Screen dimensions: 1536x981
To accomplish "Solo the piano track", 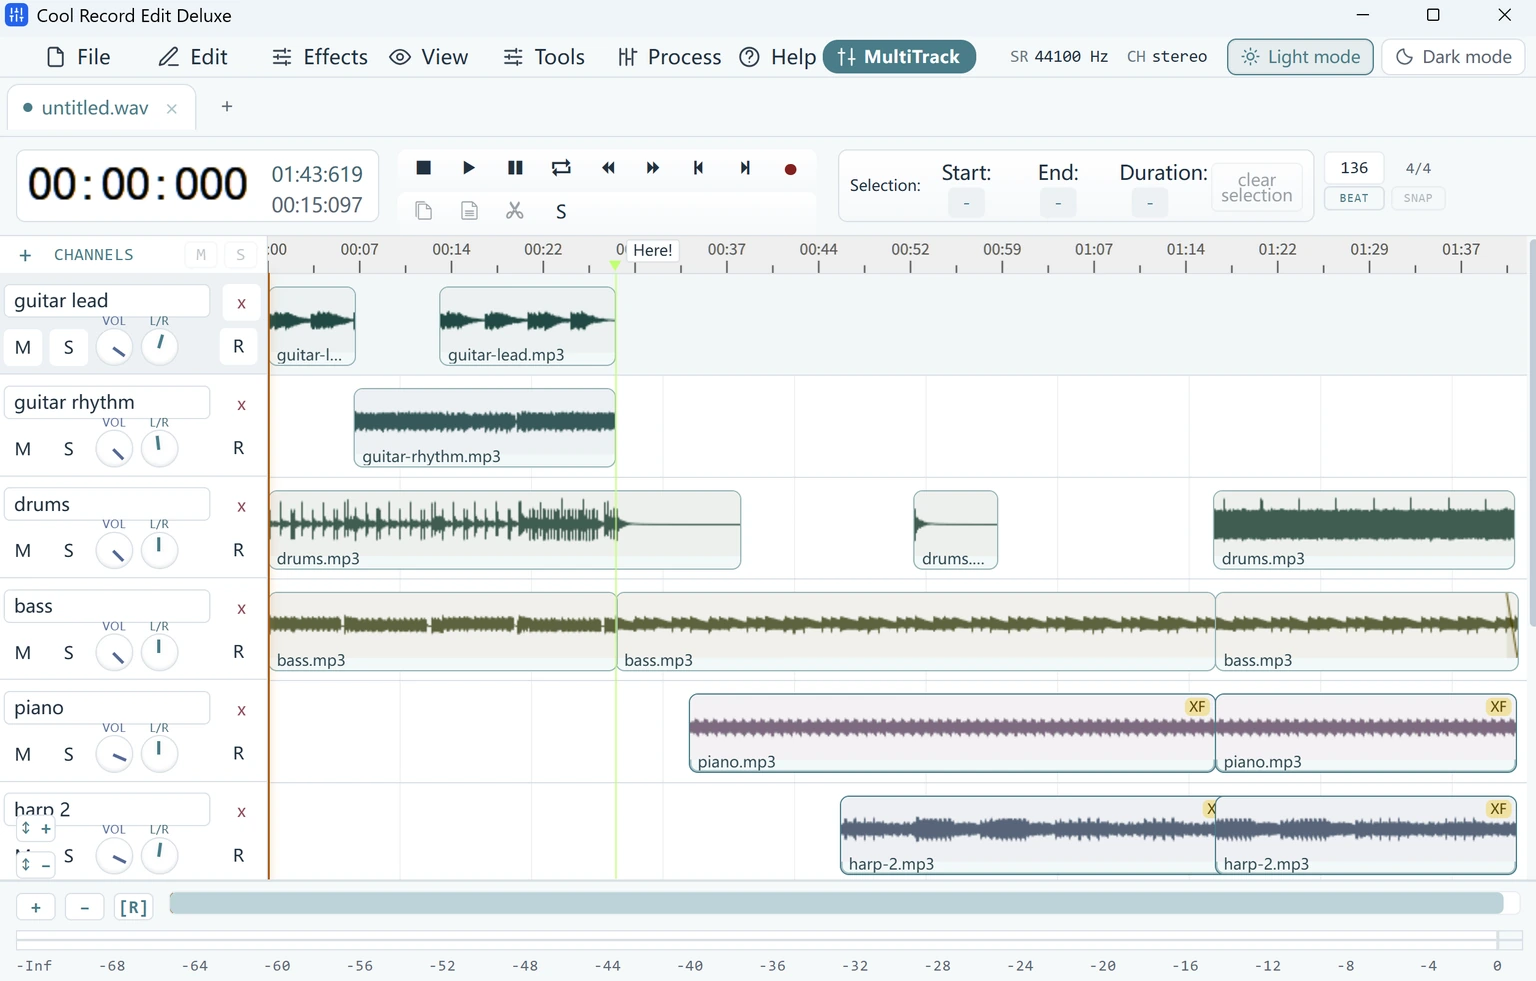I will point(68,754).
